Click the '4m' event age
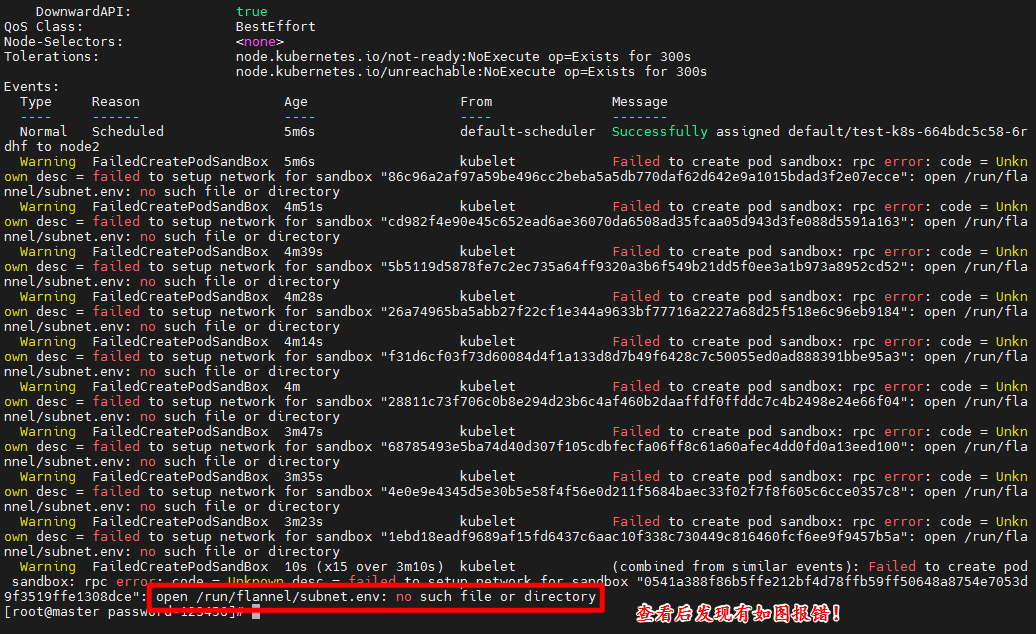This screenshot has height=634, width=1036. 292,386
